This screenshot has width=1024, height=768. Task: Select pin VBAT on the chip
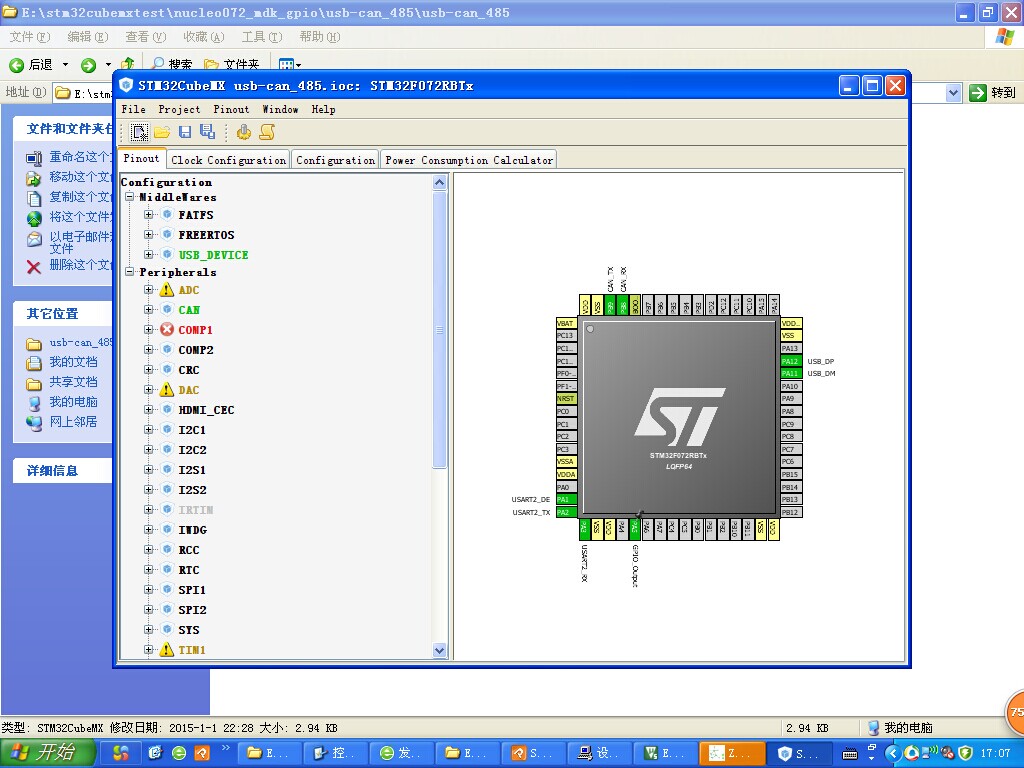[x=566, y=323]
